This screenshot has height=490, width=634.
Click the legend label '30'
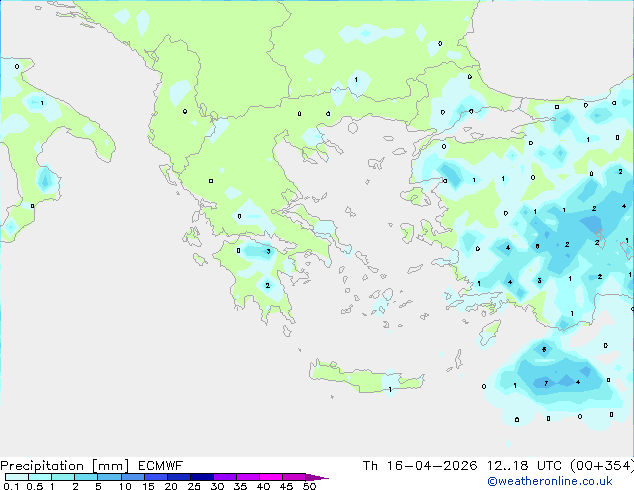tap(217, 486)
